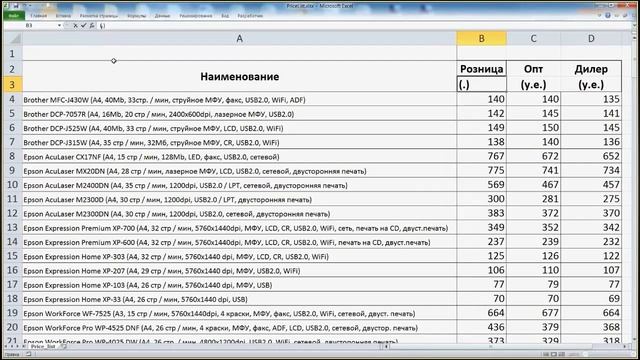Click cell C3 showing (у.е.)
This screenshot has width=640, height=360.
coord(533,84)
